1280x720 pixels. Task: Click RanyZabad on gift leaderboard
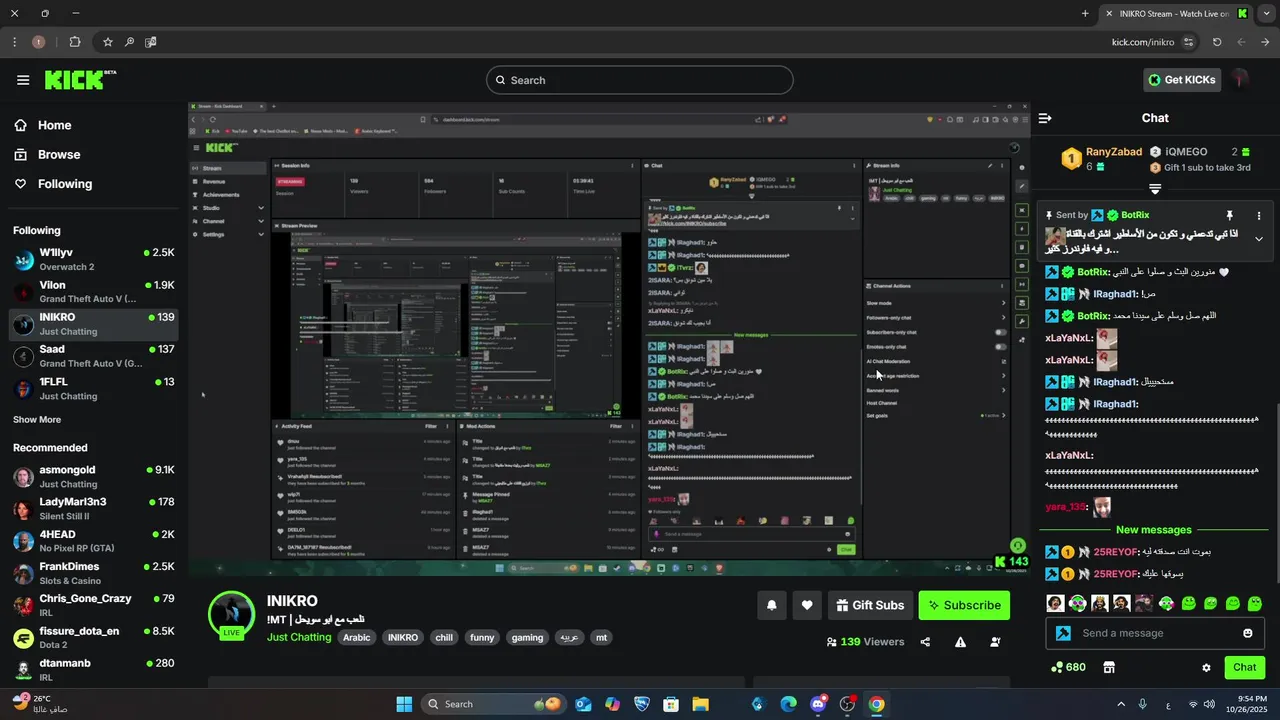point(1114,152)
